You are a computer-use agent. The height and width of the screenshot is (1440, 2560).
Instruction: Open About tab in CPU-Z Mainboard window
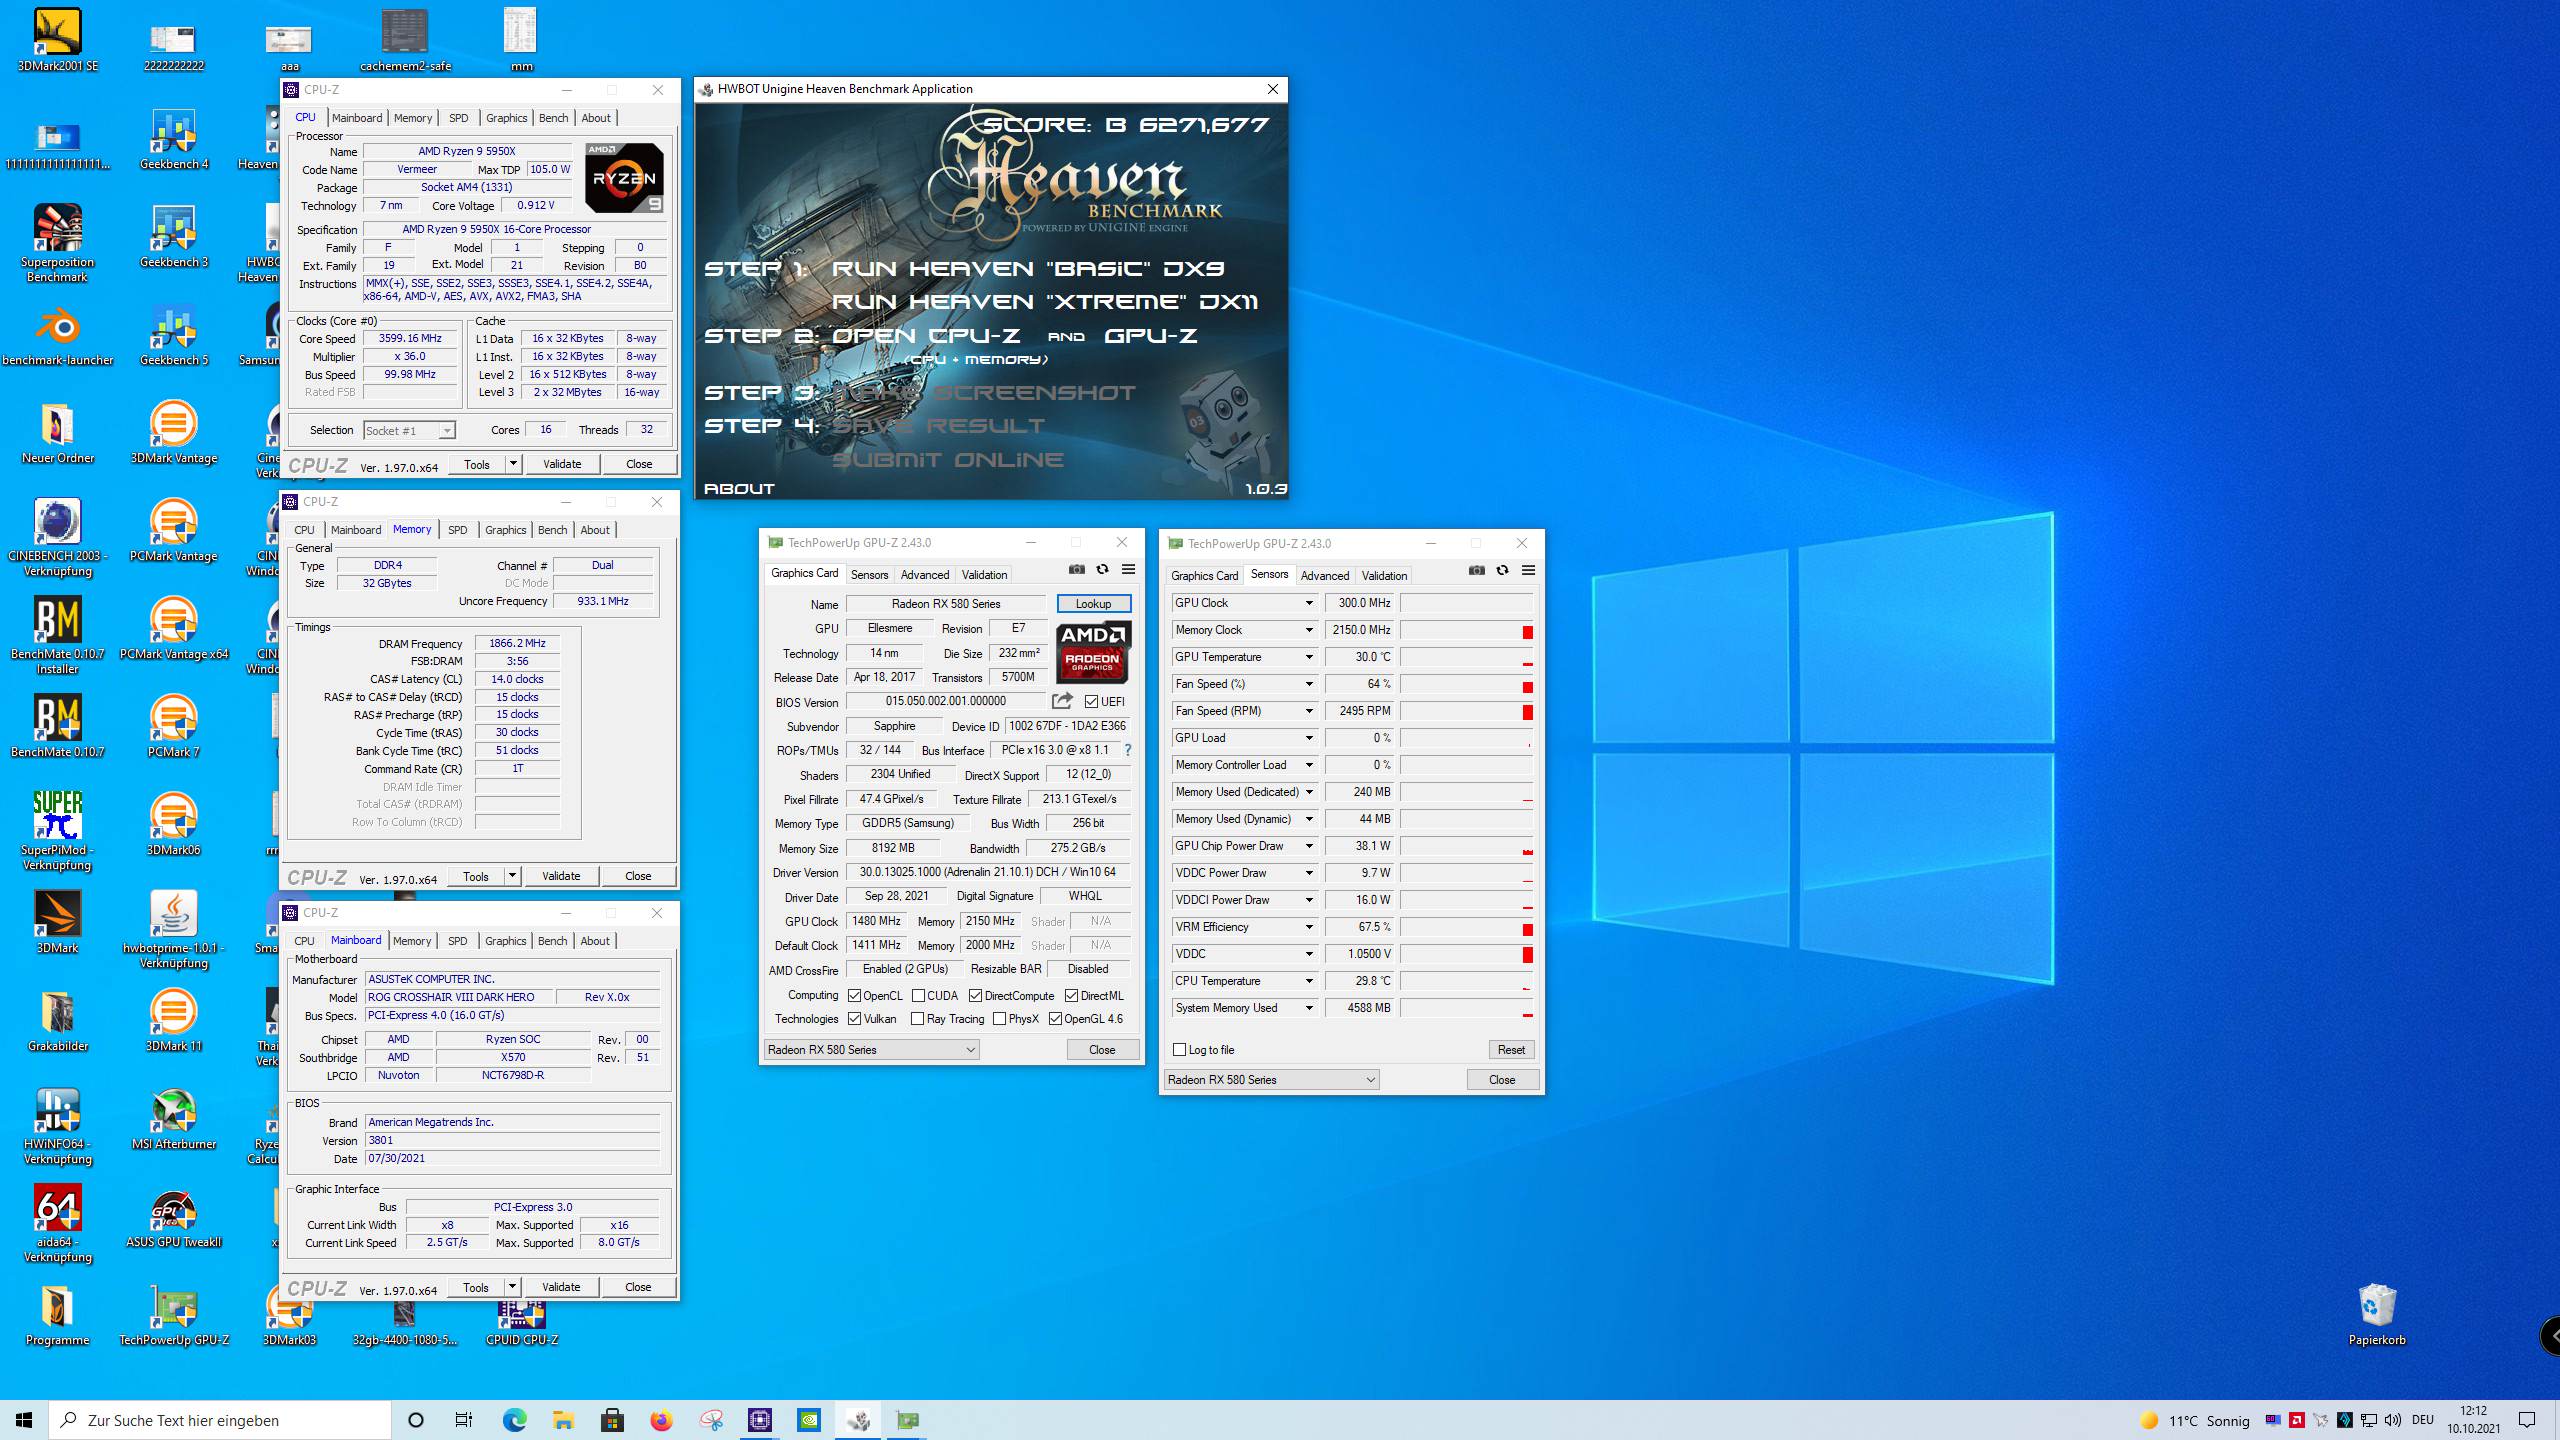tap(595, 941)
